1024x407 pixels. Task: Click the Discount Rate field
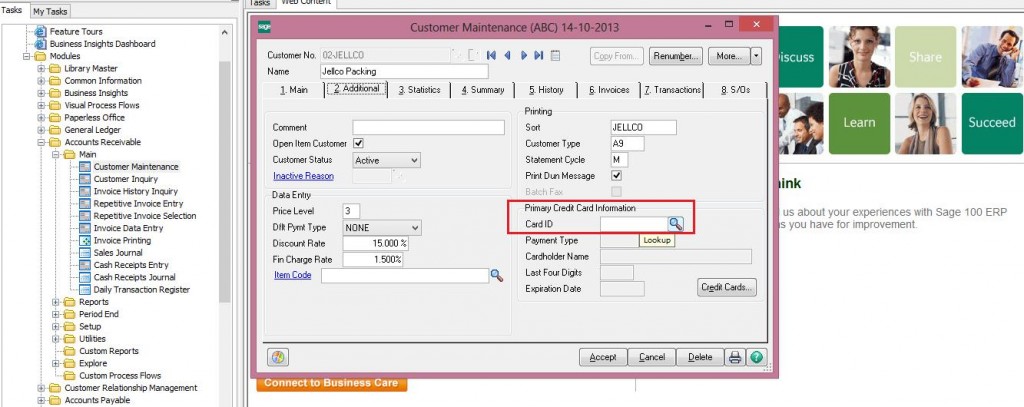(x=376, y=244)
